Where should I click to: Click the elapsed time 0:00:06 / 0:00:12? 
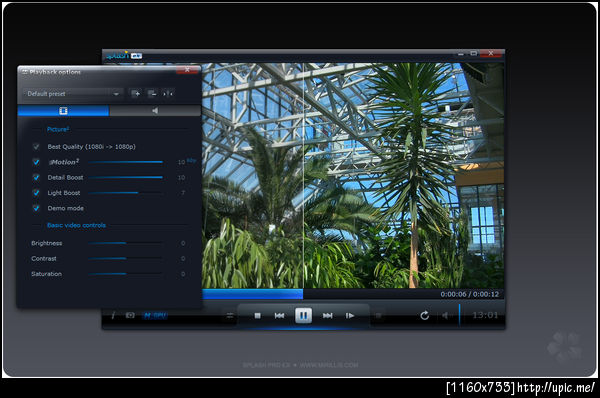[470, 294]
